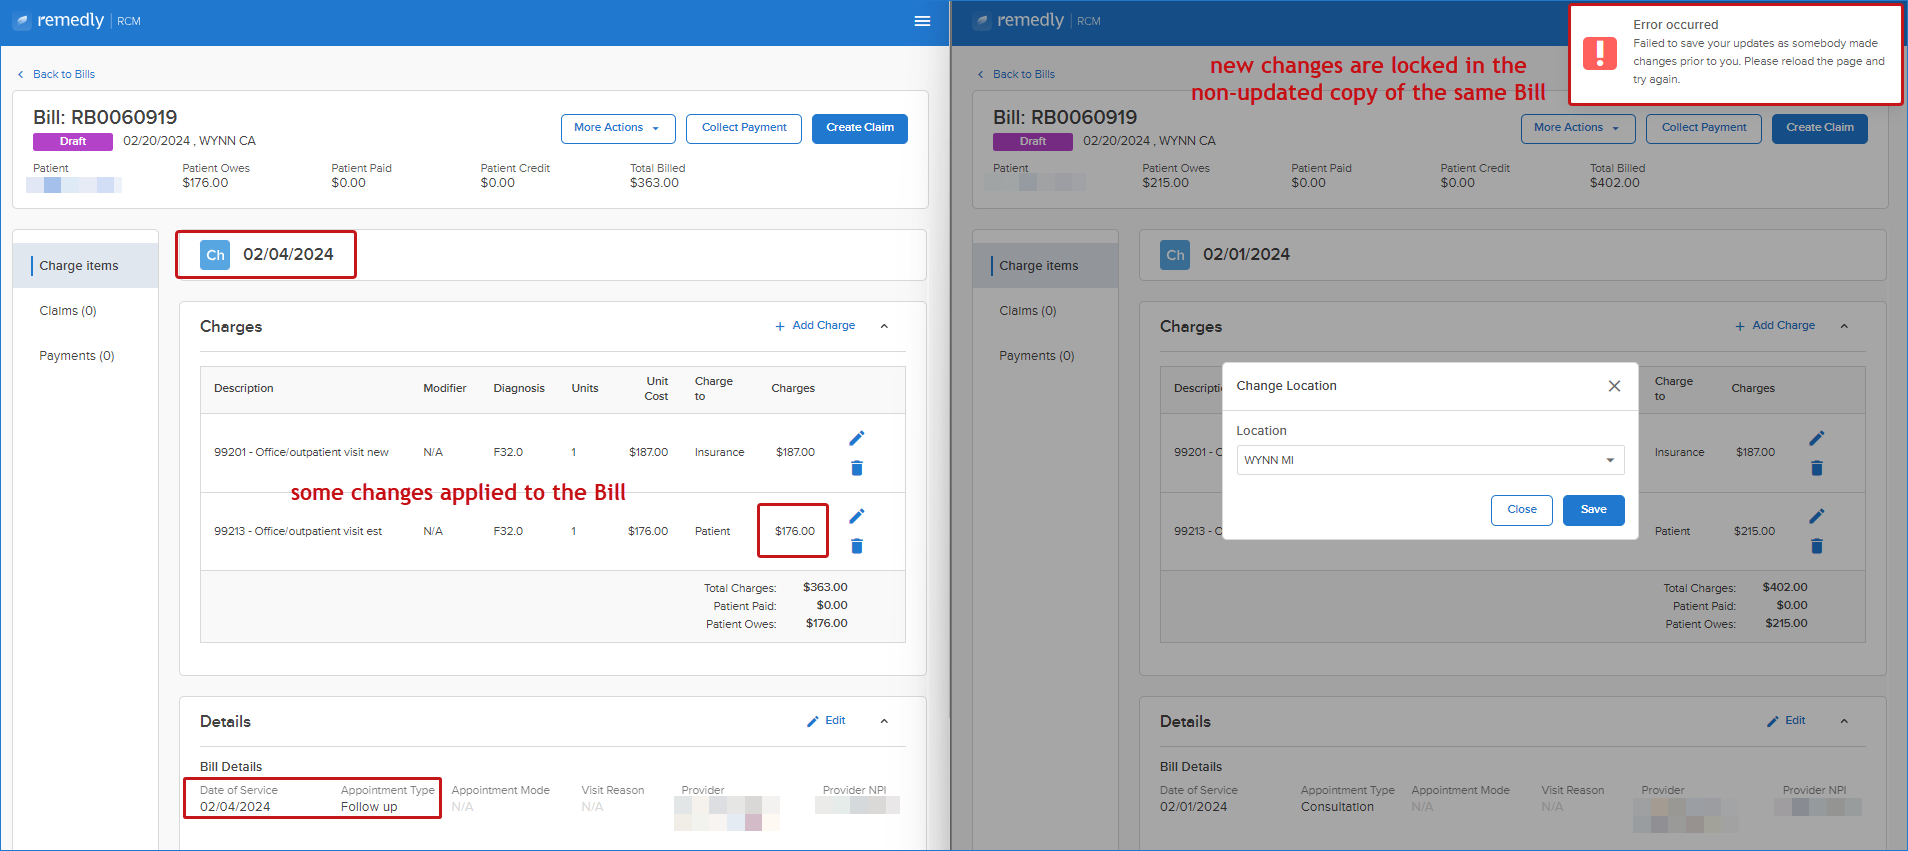Screen dimensions: 1908x851
Task: Collapse the Details section on left panel
Action: tap(884, 721)
